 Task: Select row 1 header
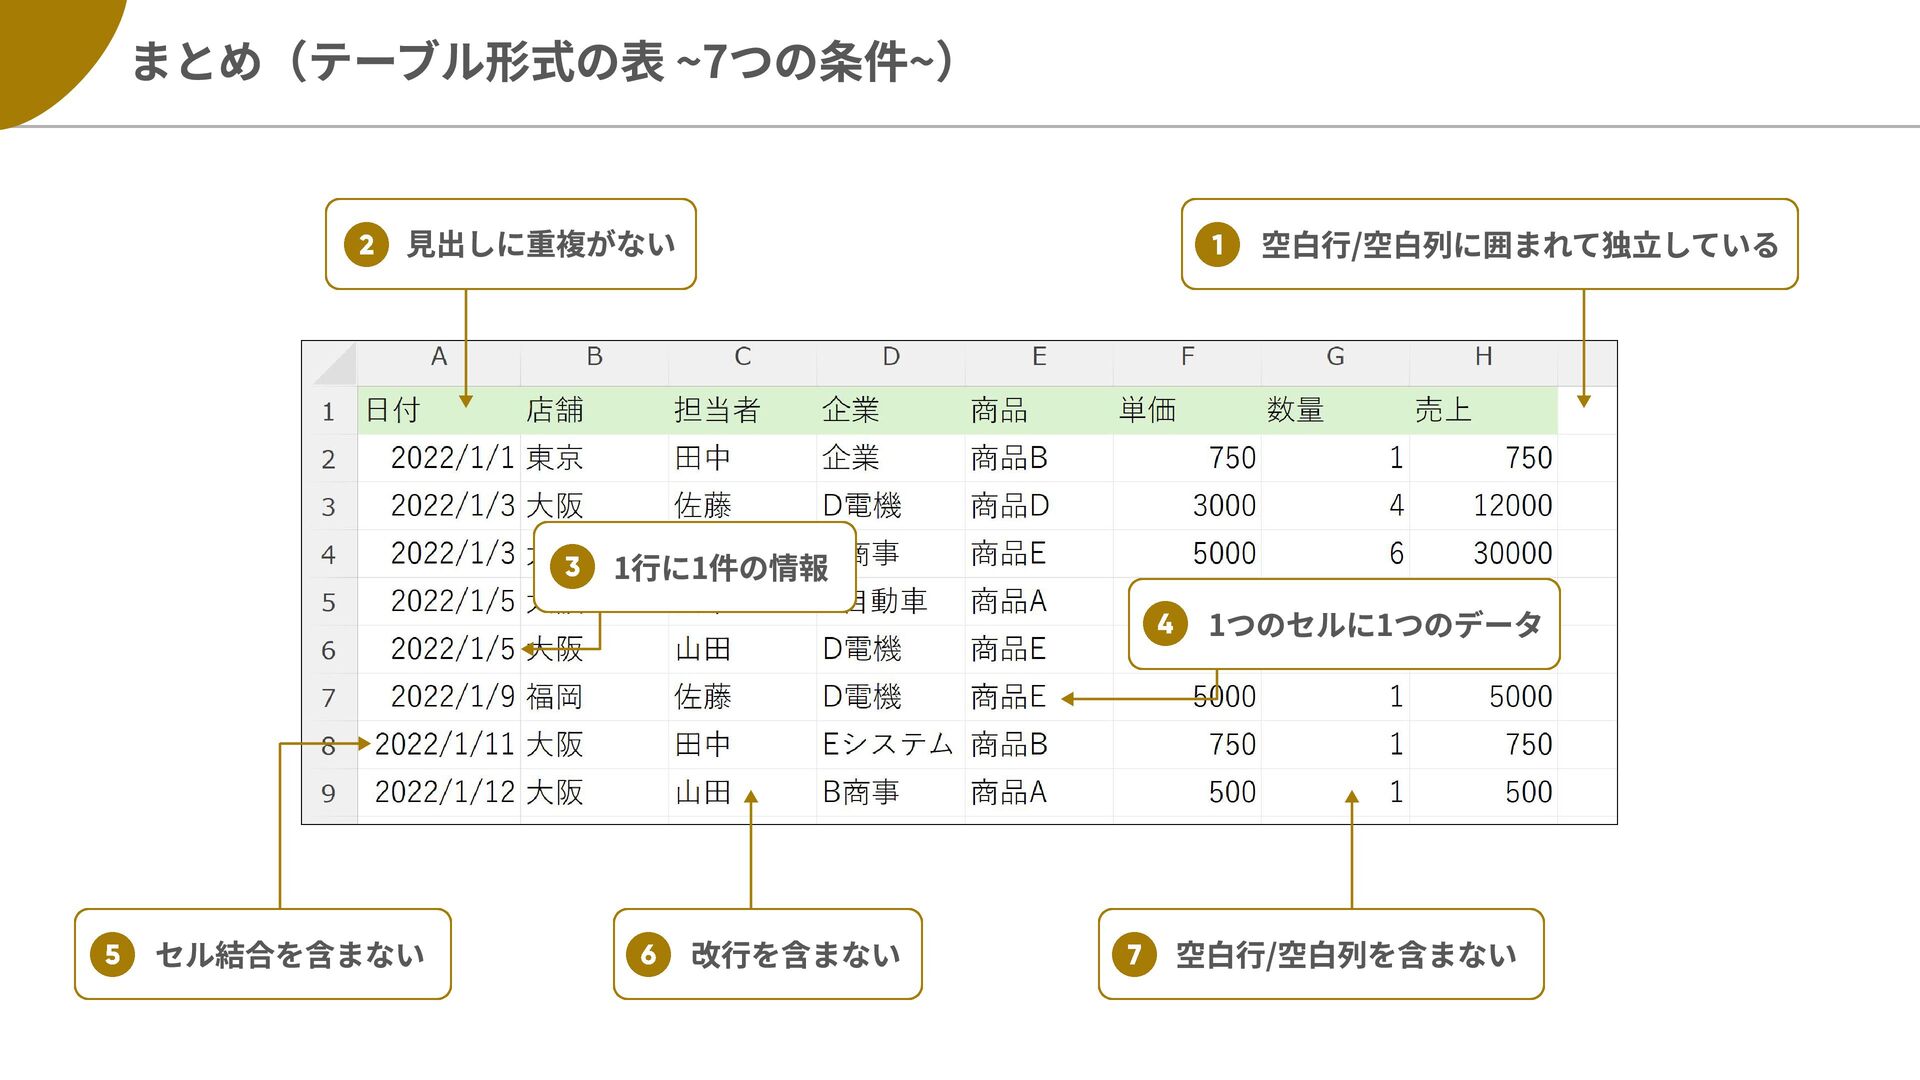[x=329, y=411]
